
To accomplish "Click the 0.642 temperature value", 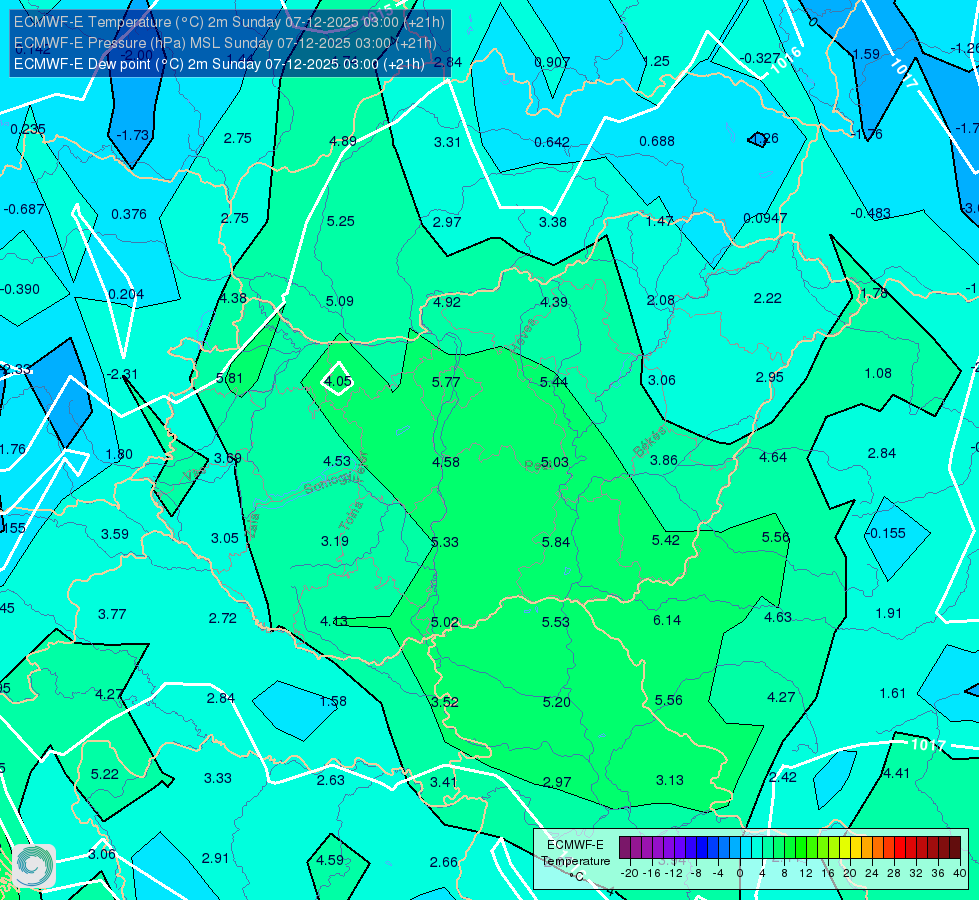I will (552, 142).
